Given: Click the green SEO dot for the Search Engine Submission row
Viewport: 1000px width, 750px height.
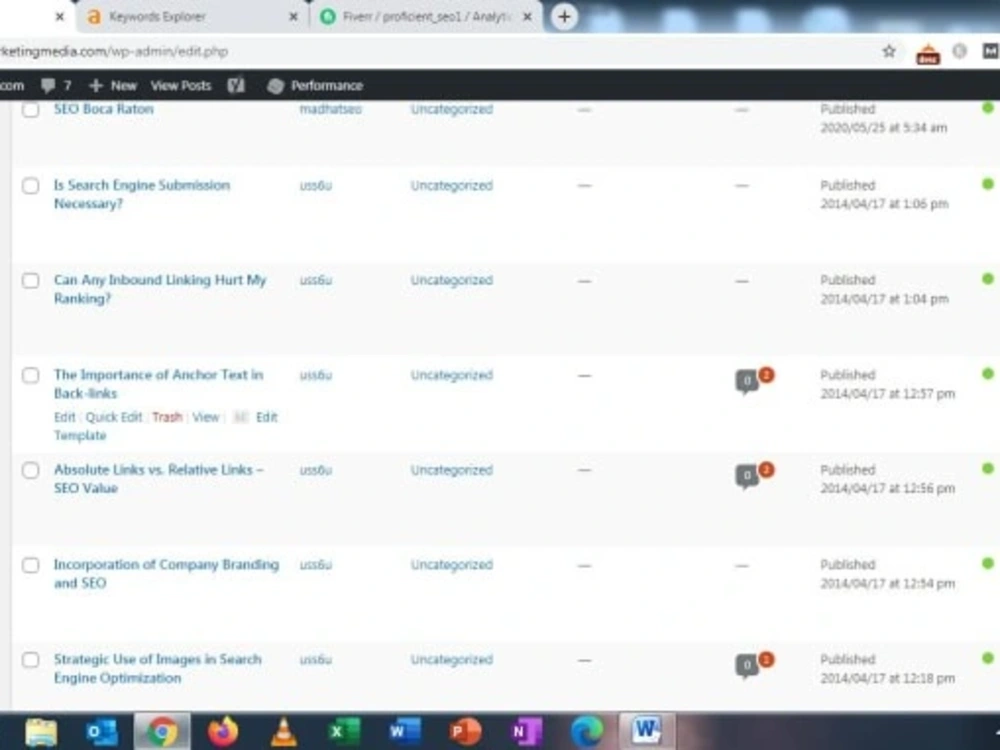Looking at the screenshot, I should pyautogui.click(x=988, y=184).
